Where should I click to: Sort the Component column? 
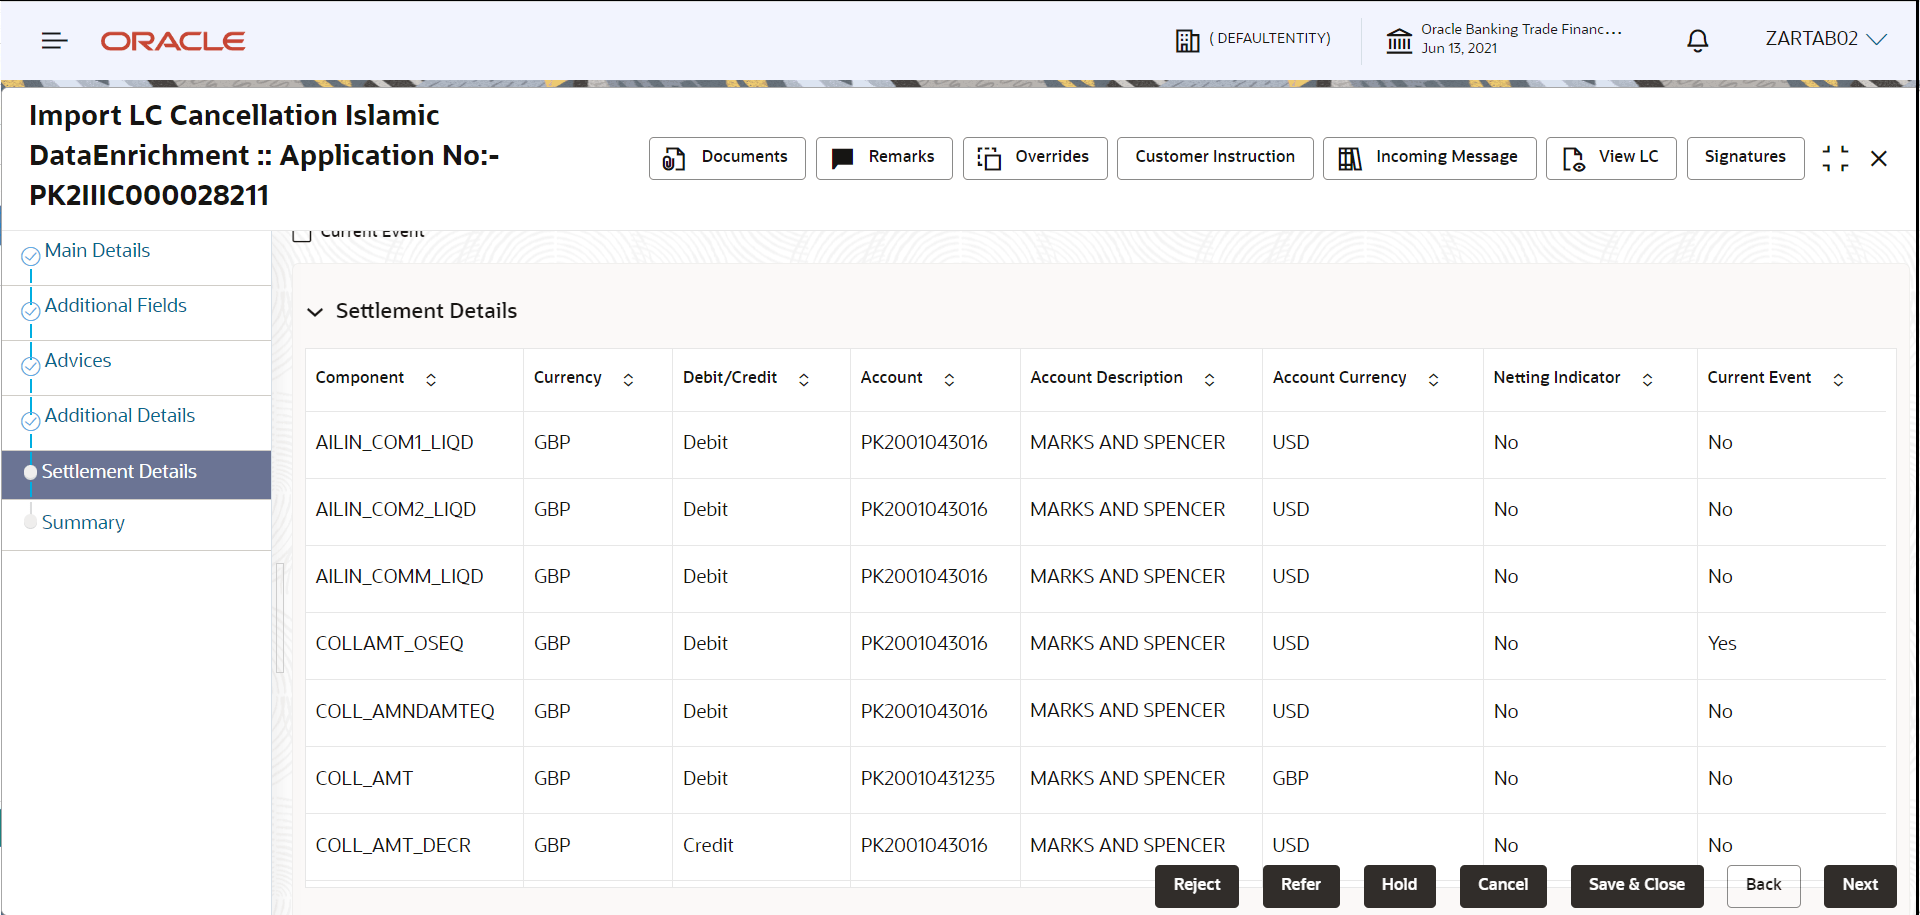[431, 380]
